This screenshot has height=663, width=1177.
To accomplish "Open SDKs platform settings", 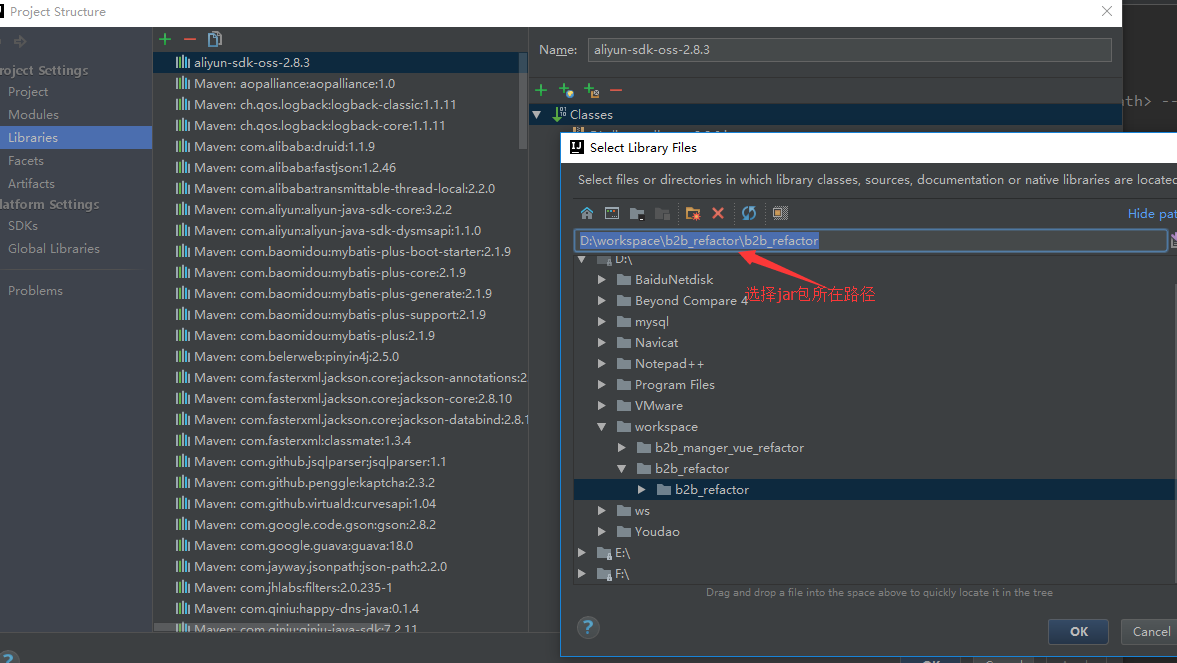I will coord(23,225).
